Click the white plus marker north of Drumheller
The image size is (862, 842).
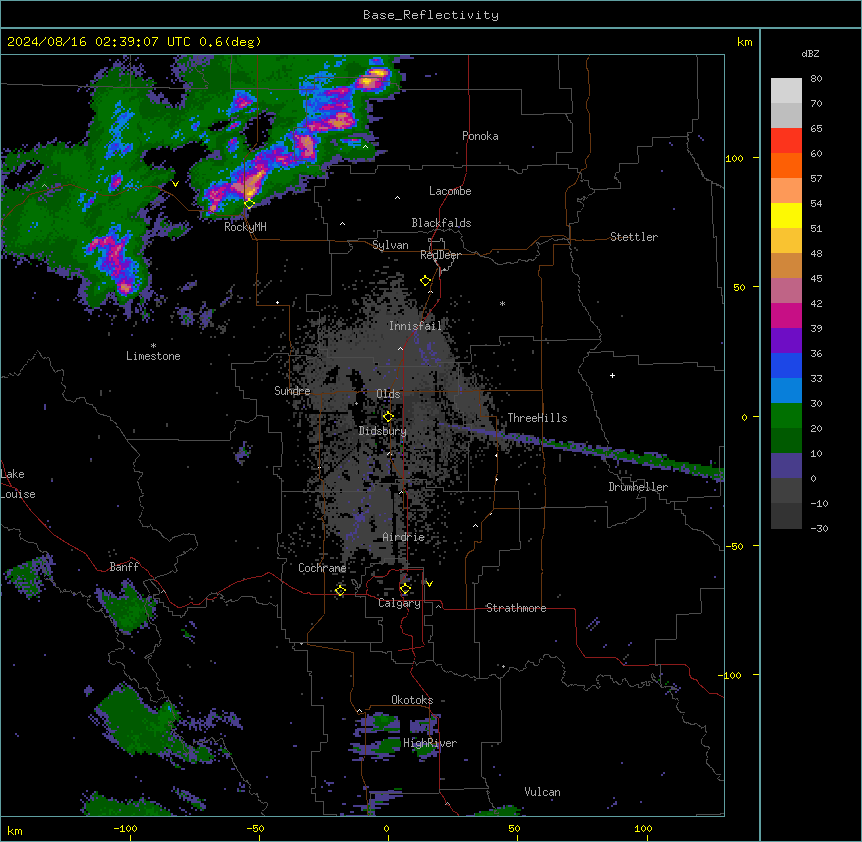612,375
